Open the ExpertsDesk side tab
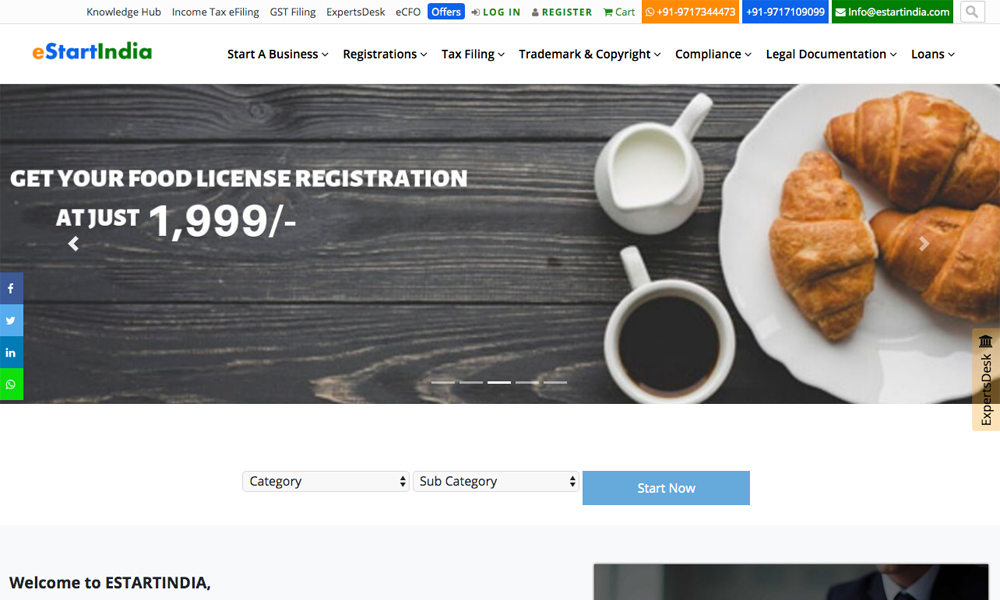 [x=986, y=379]
